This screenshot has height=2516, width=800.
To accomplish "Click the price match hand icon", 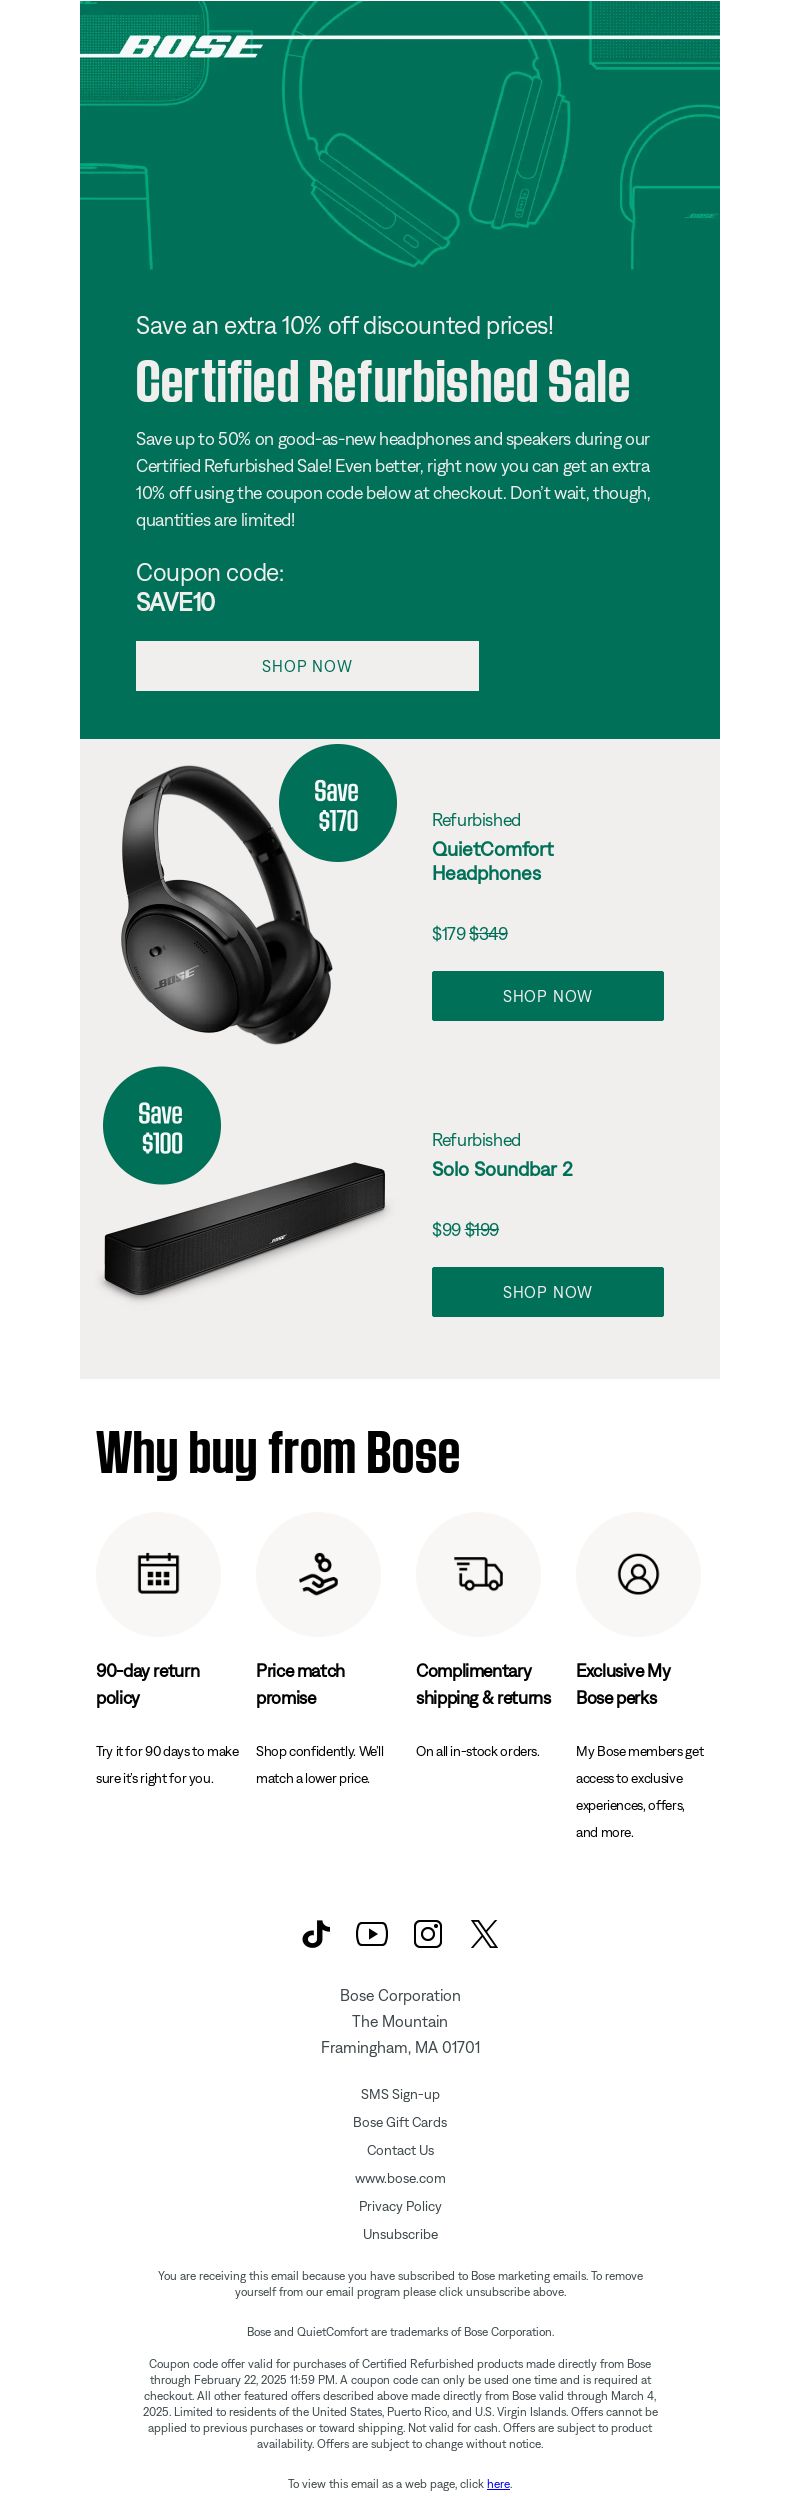I will pos(319,1574).
